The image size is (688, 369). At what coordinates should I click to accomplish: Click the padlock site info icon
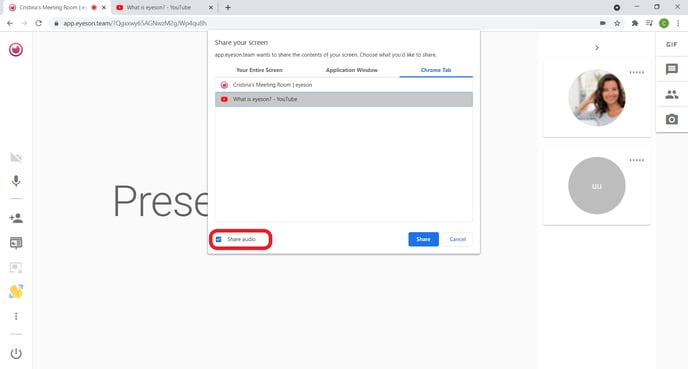point(56,24)
